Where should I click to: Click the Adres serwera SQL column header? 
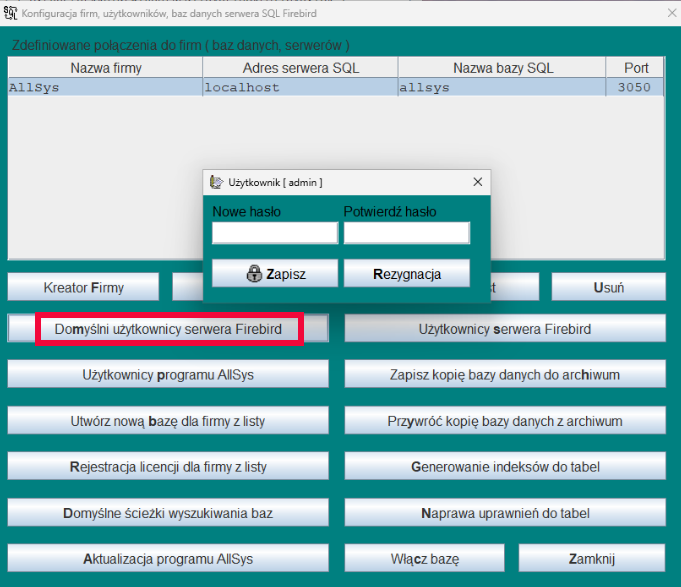click(x=300, y=68)
